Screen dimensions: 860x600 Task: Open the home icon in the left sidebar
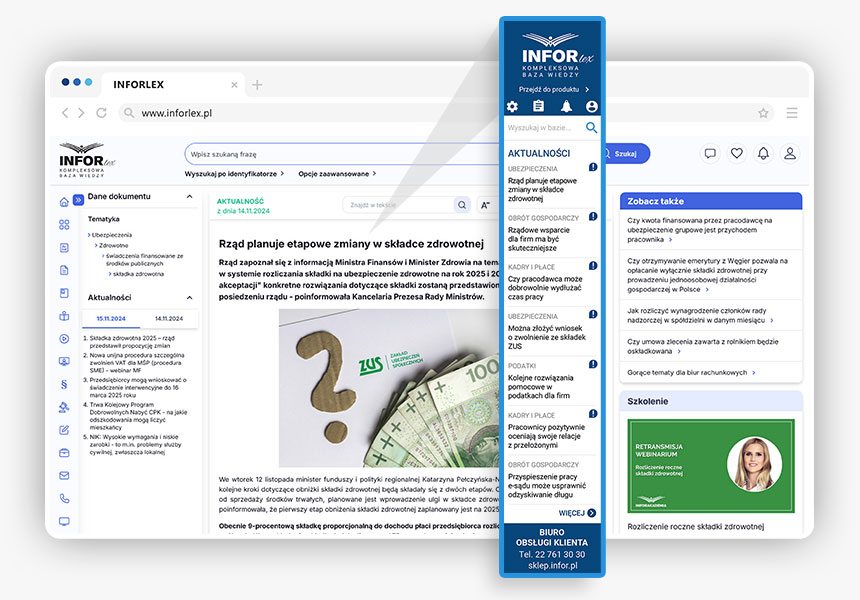tap(64, 202)
